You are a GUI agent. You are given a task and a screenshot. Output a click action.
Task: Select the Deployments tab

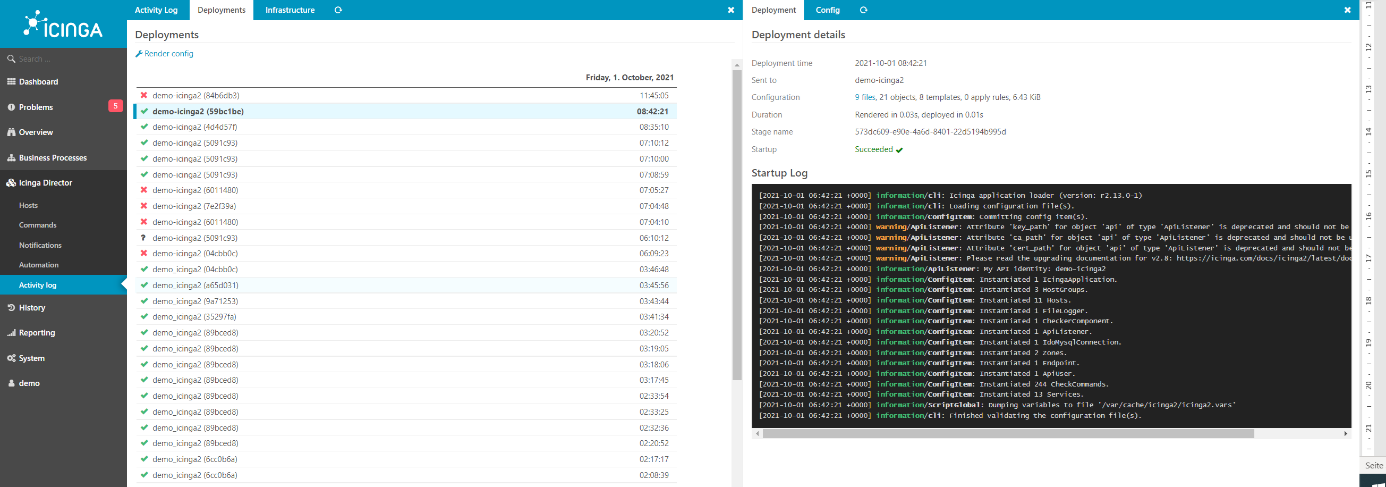[x=222, y=10]
